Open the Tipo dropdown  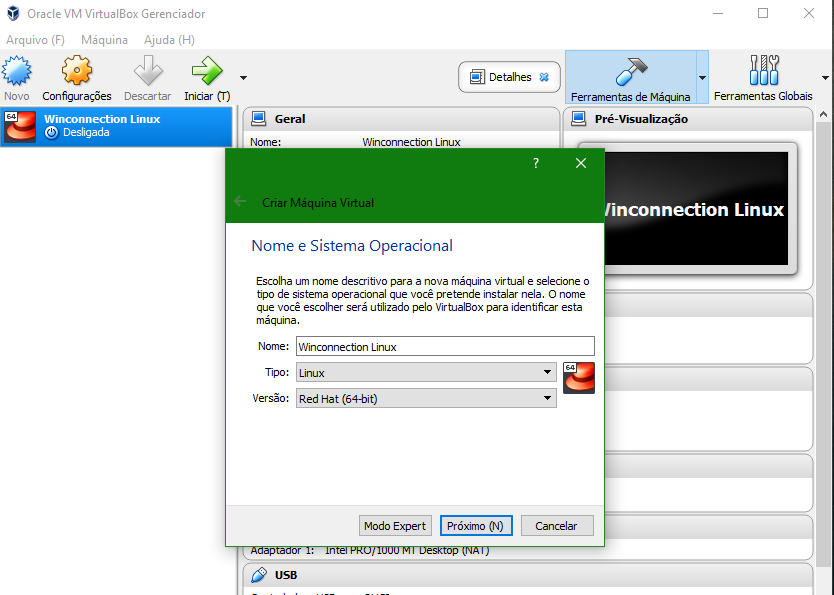click(x=426, y=372)
